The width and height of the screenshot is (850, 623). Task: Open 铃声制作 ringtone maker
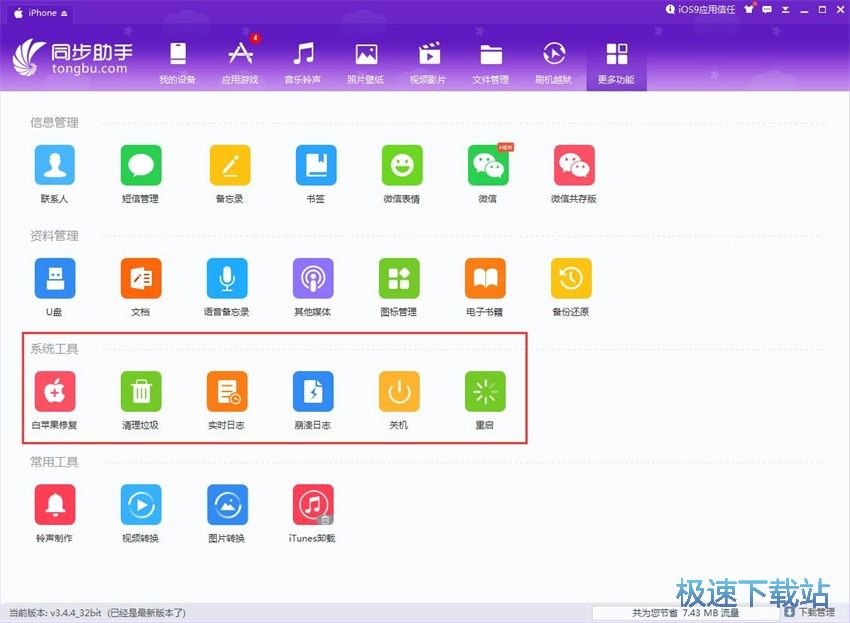54,504
